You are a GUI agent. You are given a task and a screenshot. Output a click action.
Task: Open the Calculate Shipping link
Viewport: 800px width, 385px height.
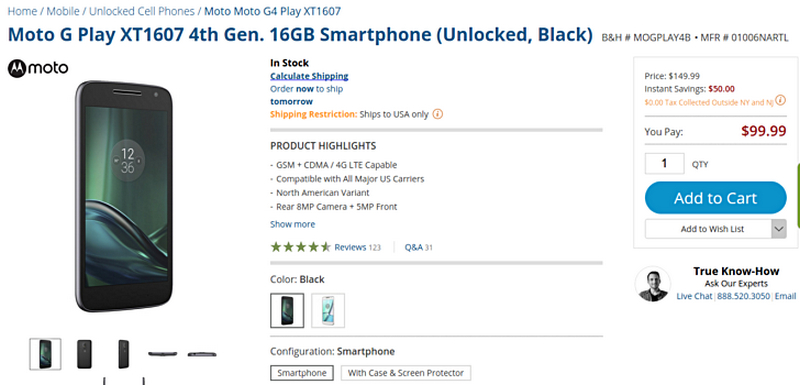309,76
